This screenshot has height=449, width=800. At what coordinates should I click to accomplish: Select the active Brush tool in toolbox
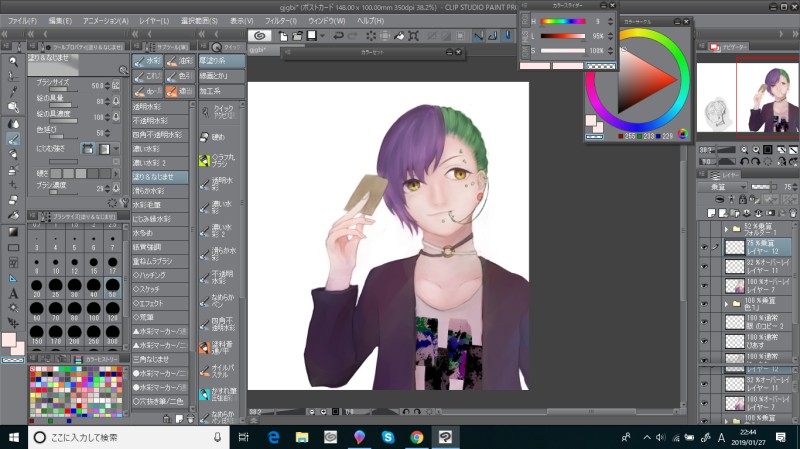point(13,138)
